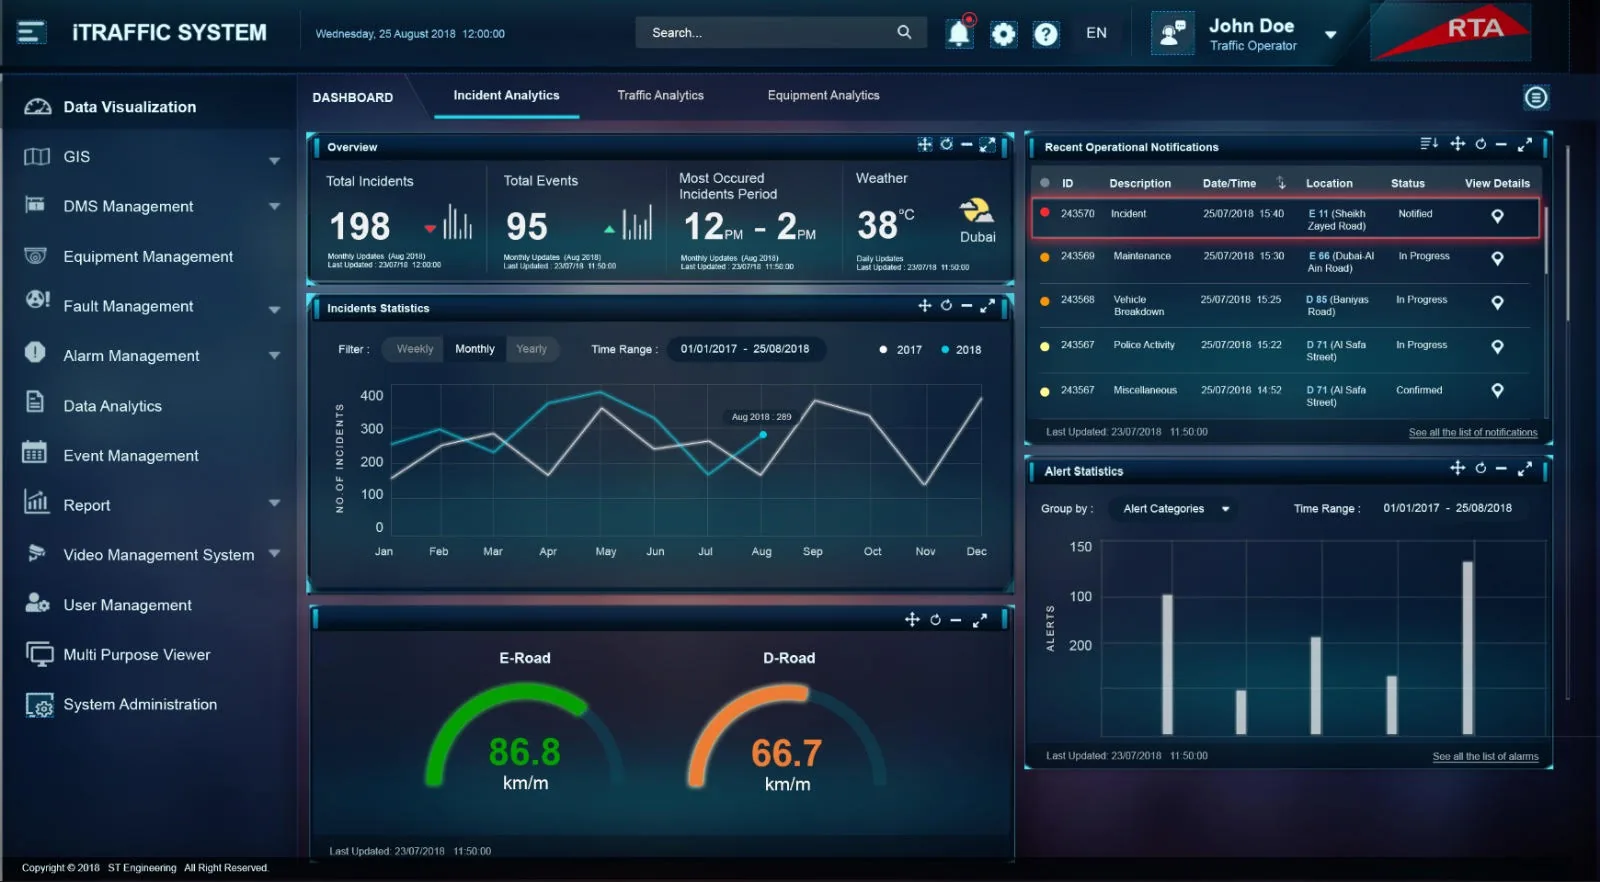Open the help question mark icon

coord(1046,34)
